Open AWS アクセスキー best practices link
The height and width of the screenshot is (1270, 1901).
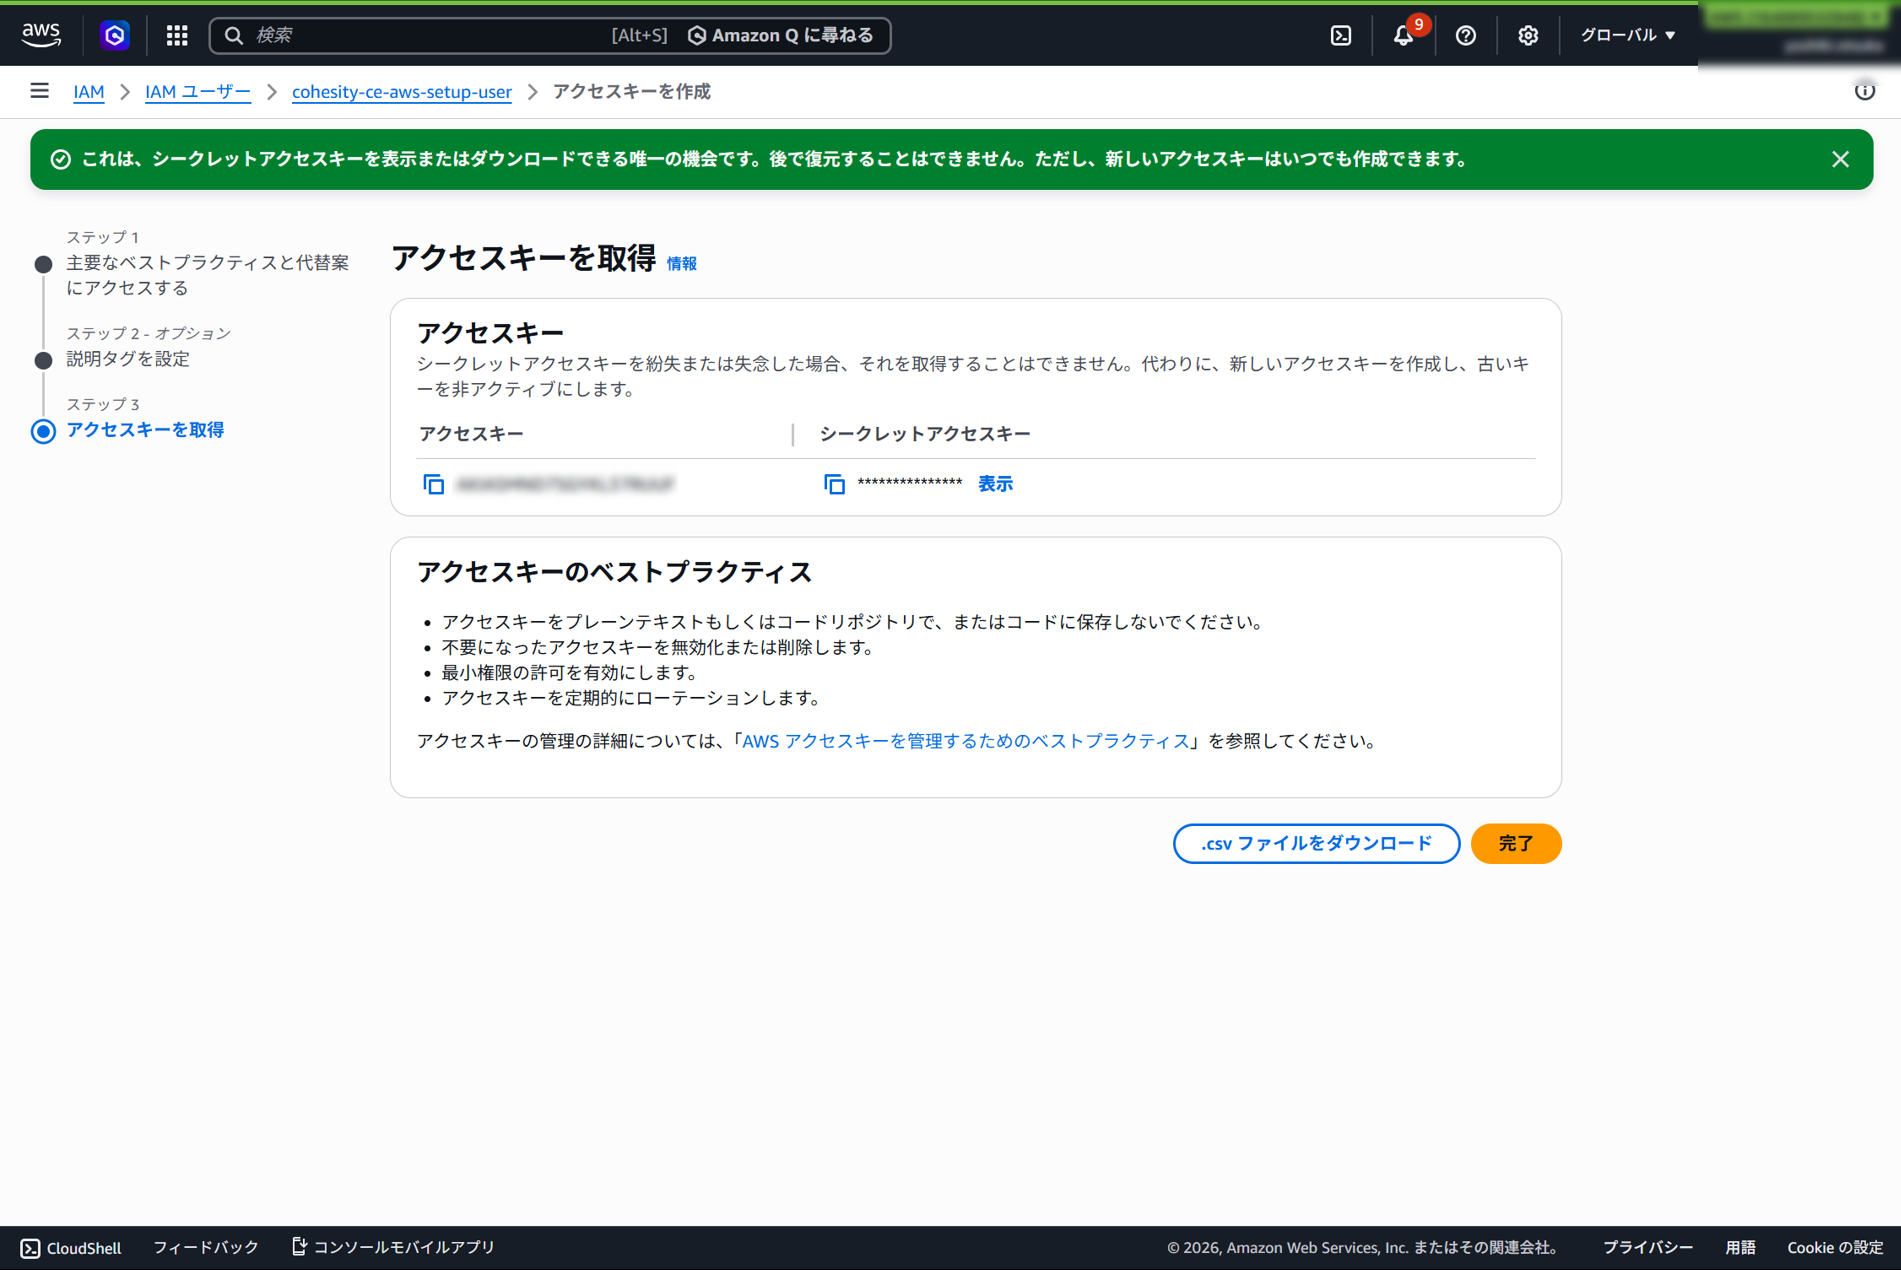tap(965, 741)
